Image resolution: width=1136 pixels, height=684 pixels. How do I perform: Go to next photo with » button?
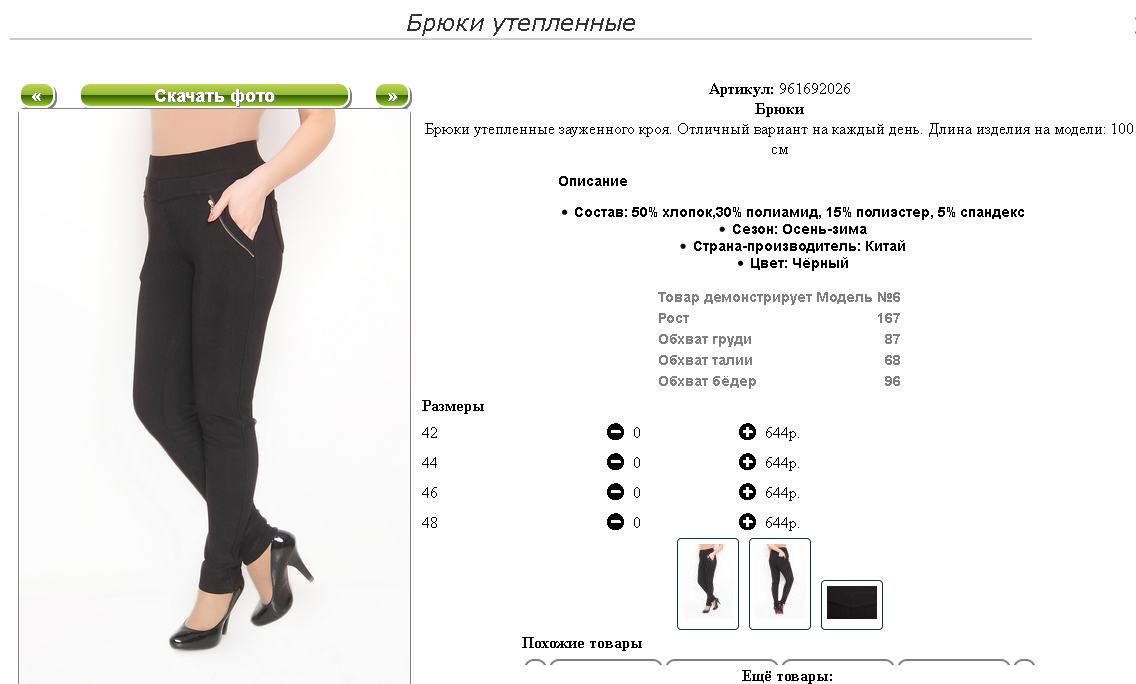(393, 96)
